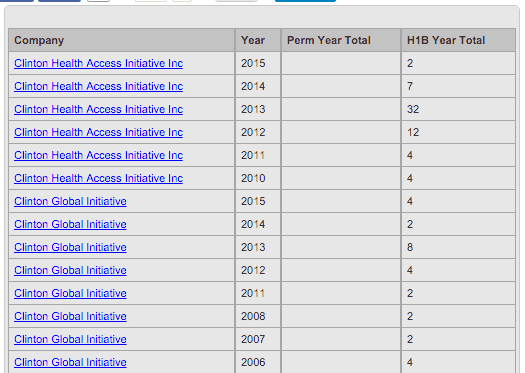This screenshot has width=525, height=373.
Task: Select the H1B total value 12
Action: point(413,132)
